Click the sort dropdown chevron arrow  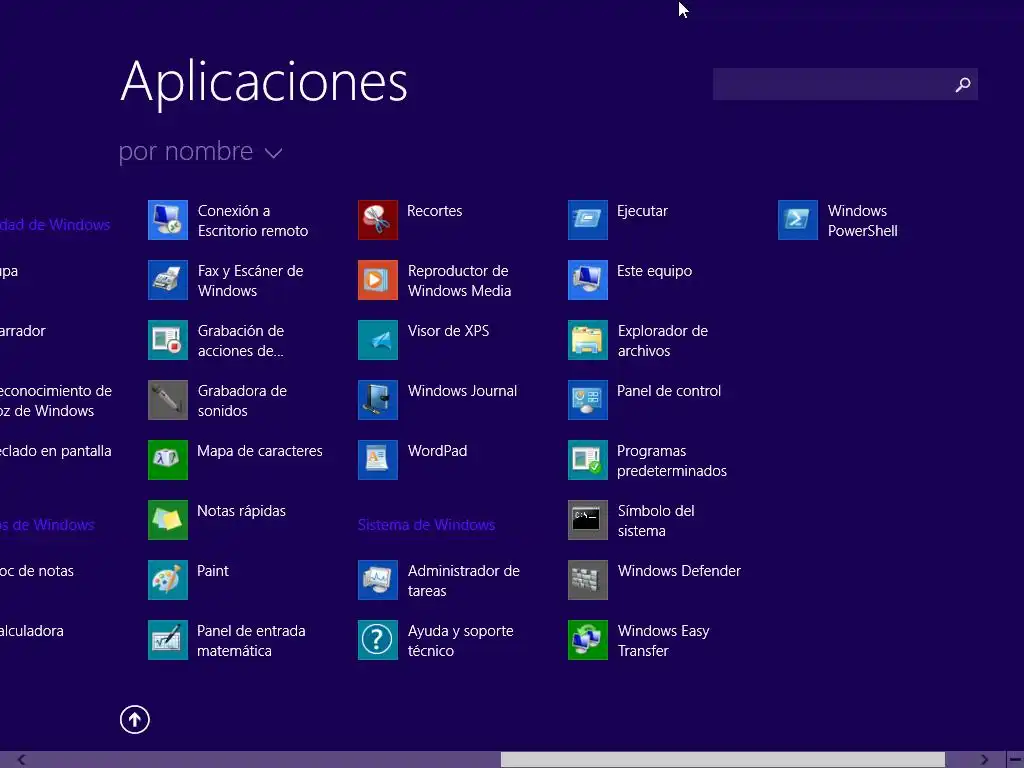pos(274,153)
